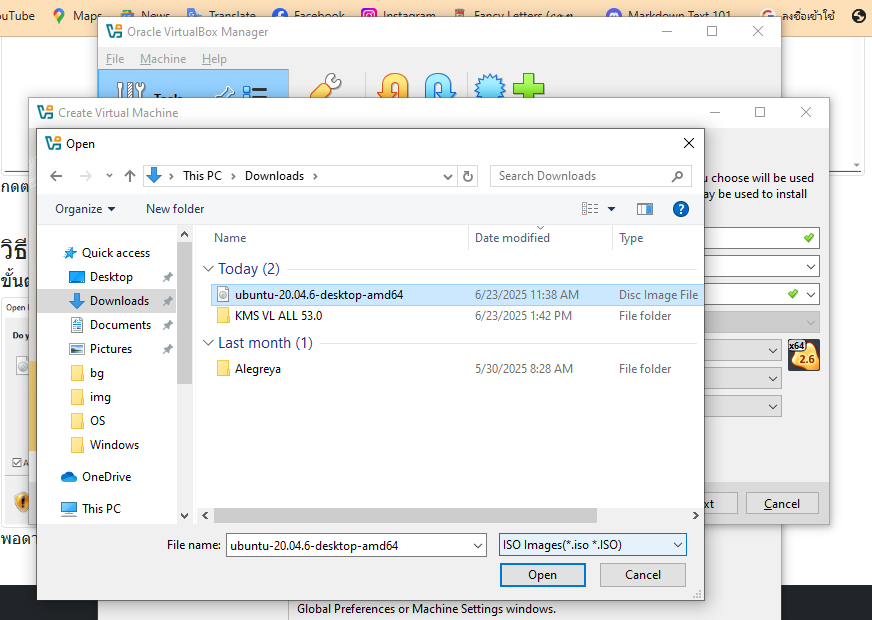Go up one folder level
Screen dimensions: 872x620
pyautogui.click(x=130, y=176)
